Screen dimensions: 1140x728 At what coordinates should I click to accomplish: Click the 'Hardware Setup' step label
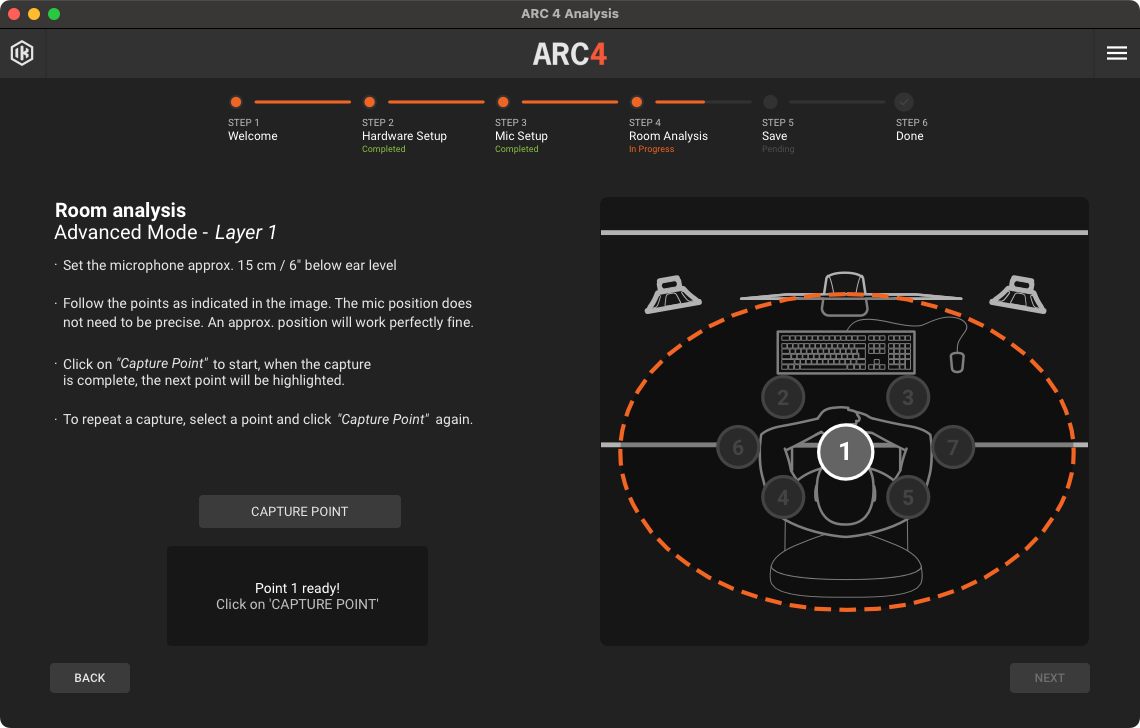point(404,136)
